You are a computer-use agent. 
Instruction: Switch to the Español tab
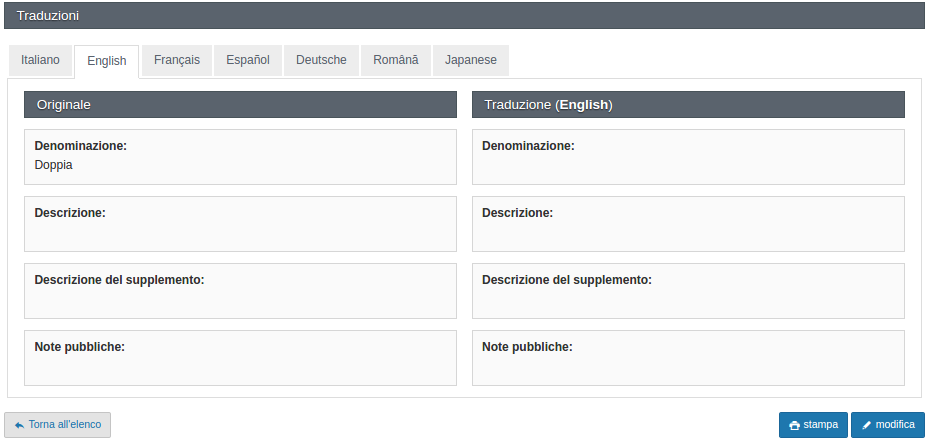tap(247, 60)
